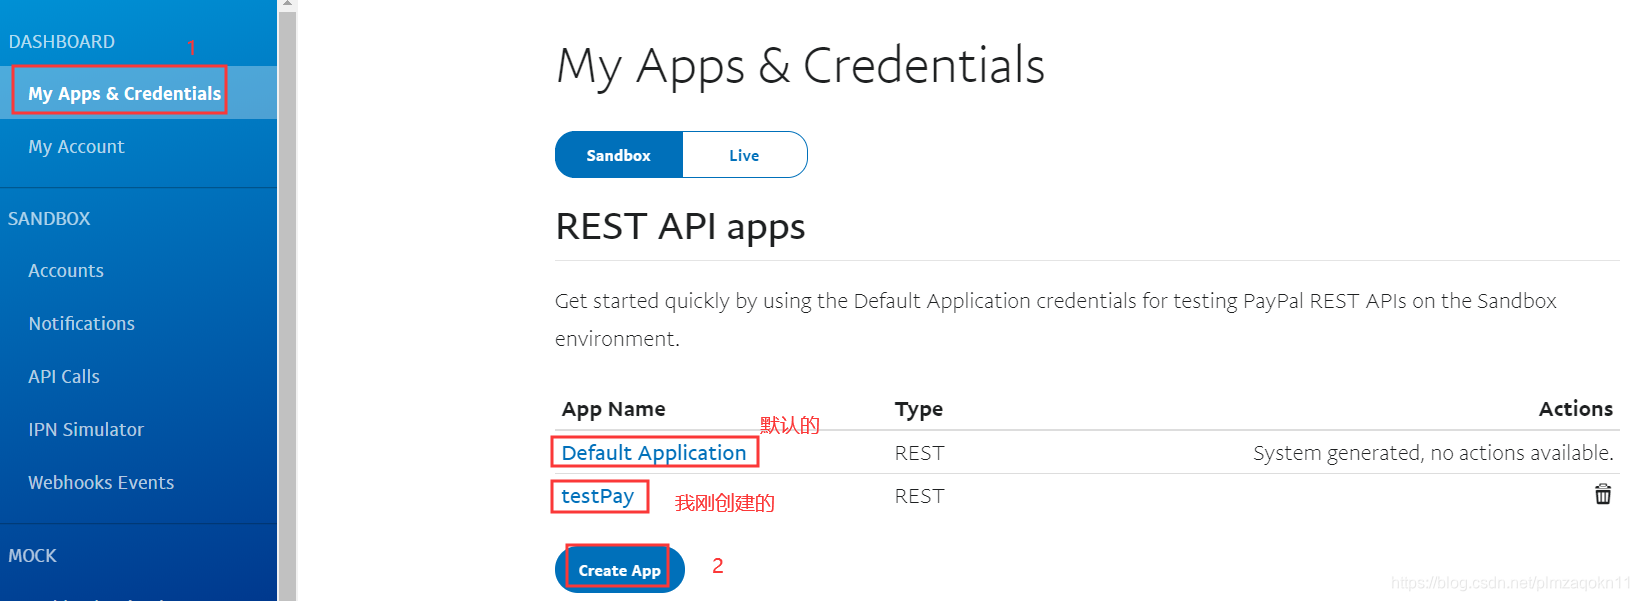Launch the IPN Simulator
The image size is (1639, 601).
(86, 430)
